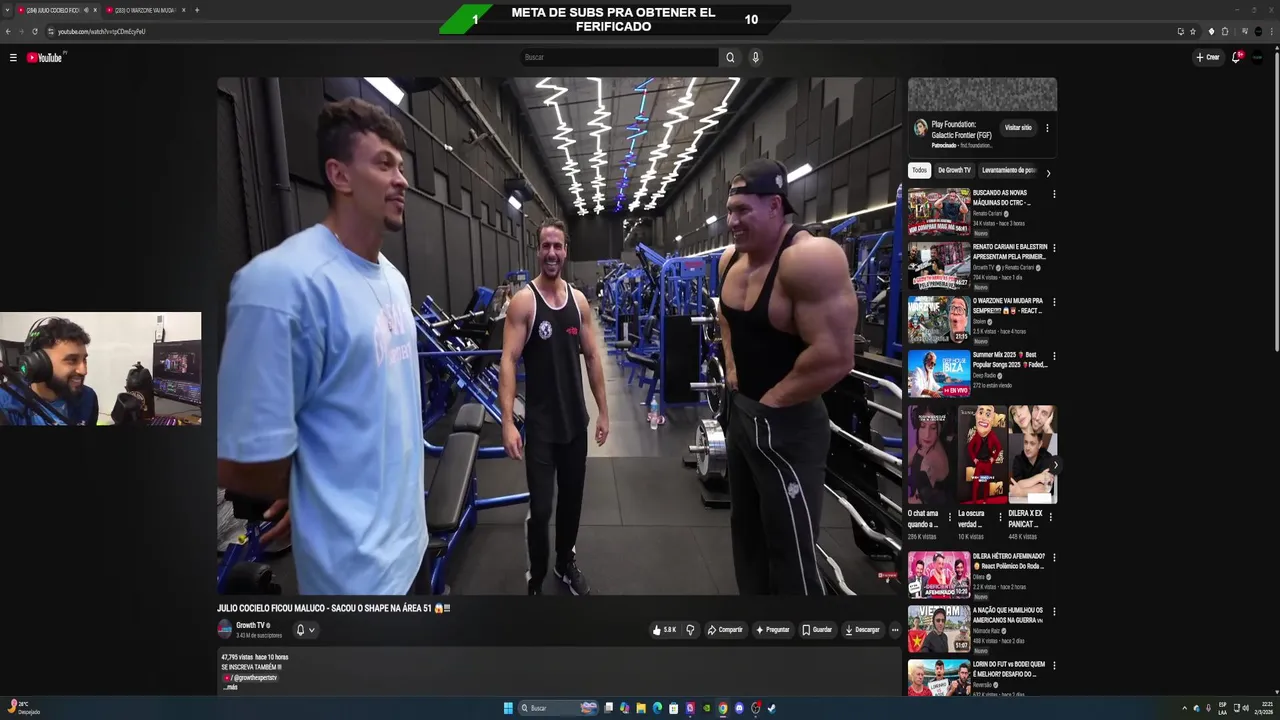1280x720 pixels.
Task: Go back in browser history
Action: [x=8, y=31]
